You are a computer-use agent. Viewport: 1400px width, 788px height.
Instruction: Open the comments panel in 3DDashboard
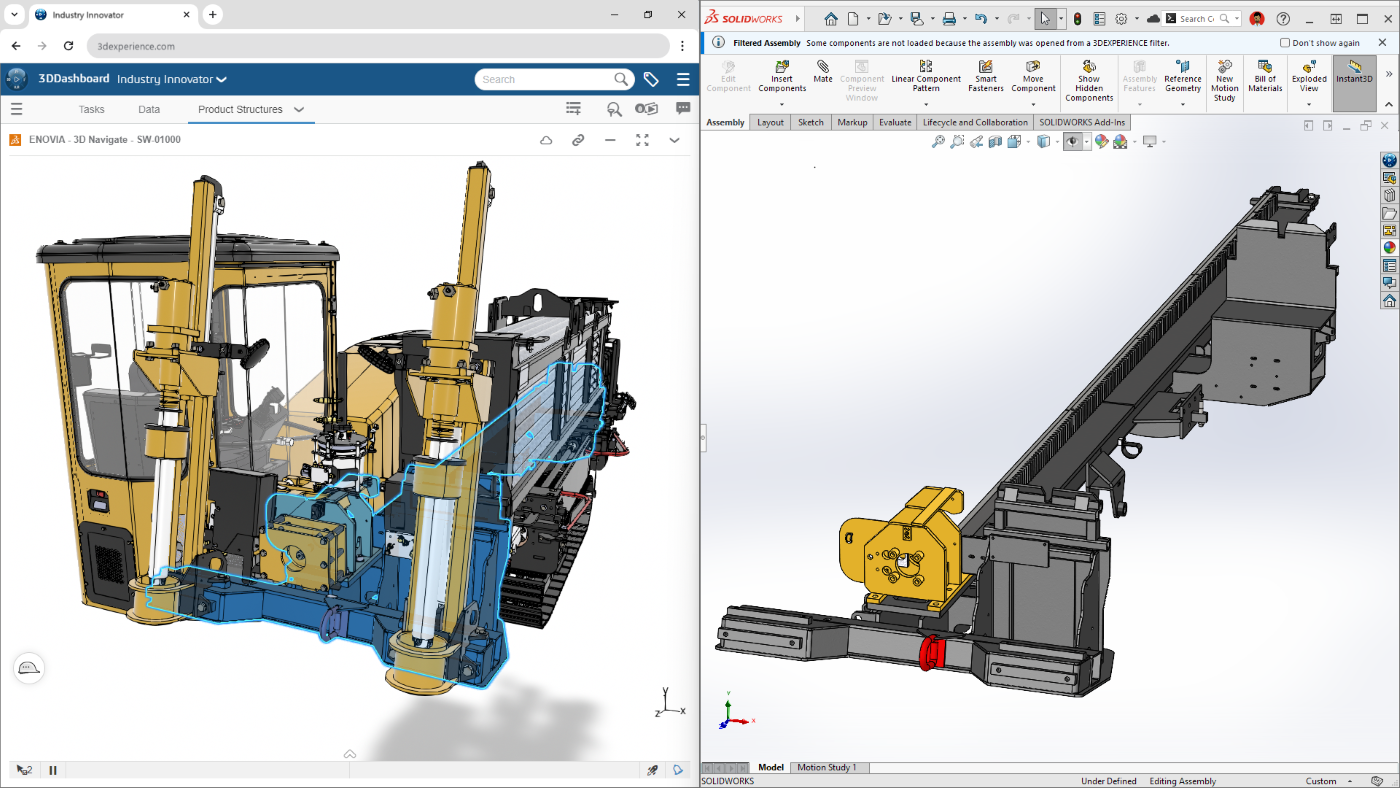click(x=683, y=109)
